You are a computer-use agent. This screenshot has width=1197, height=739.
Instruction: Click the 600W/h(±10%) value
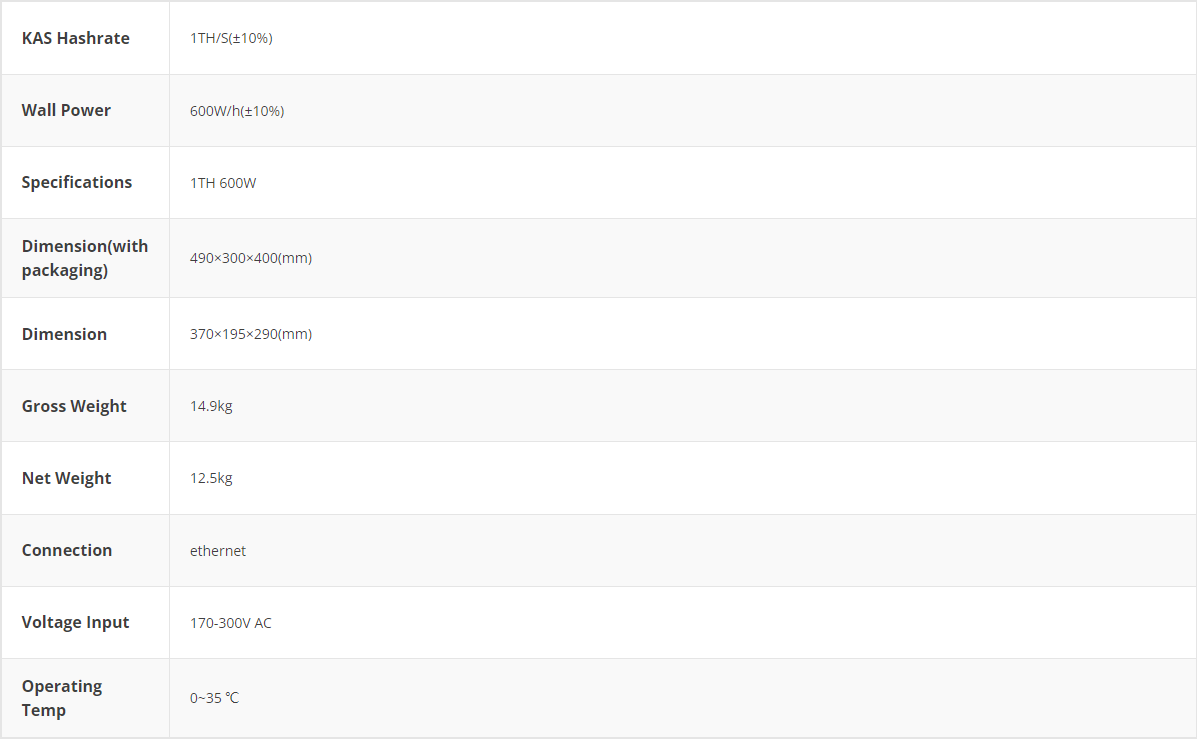[237, 111]
